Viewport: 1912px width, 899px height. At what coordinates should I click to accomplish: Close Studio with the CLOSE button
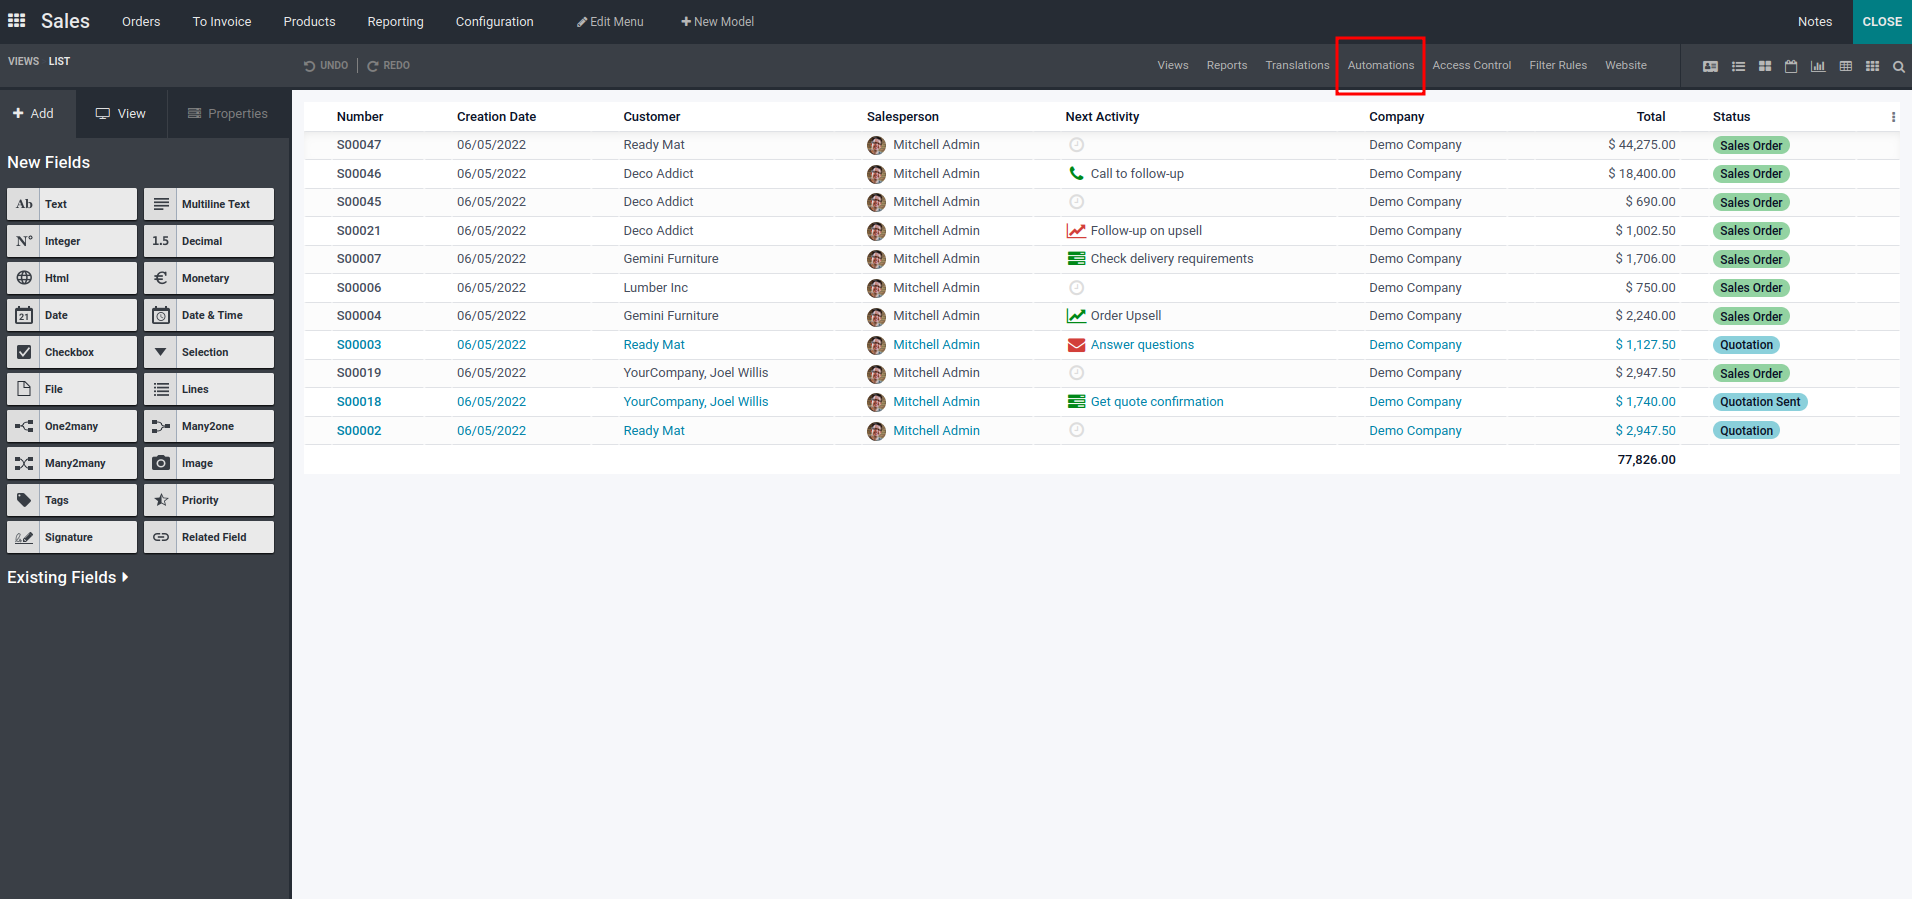coord(1882,21)
